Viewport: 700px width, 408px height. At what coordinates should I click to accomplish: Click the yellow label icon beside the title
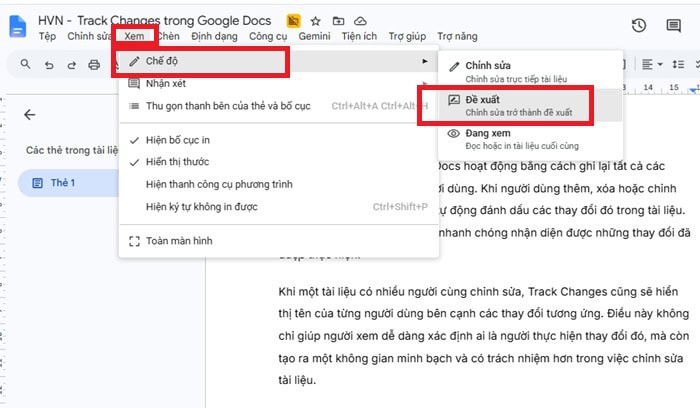coord(293,21)
